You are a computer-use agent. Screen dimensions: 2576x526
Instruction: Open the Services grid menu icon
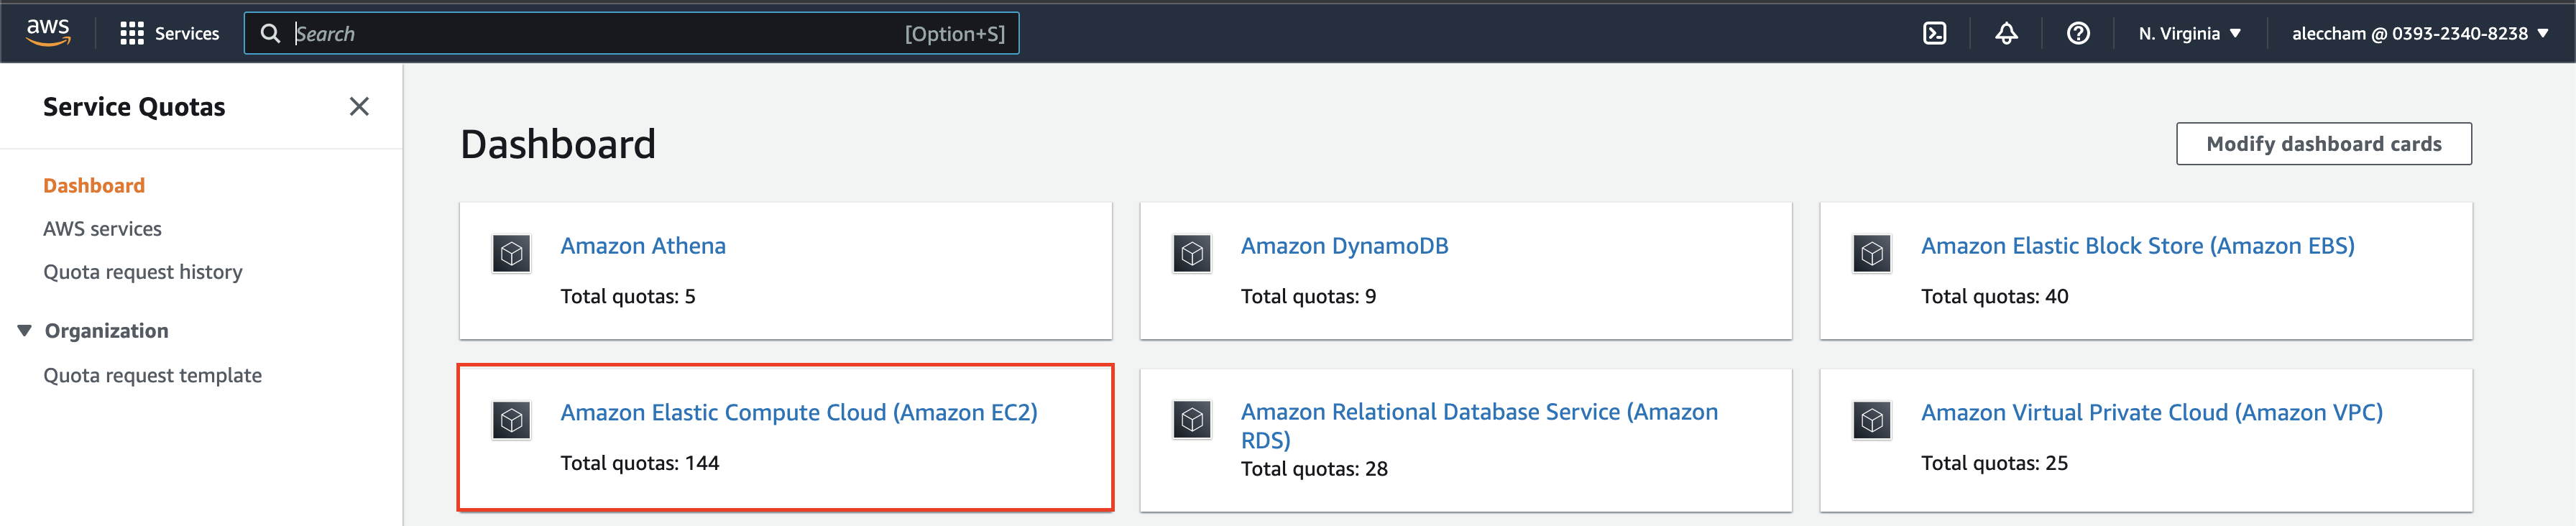132,34
